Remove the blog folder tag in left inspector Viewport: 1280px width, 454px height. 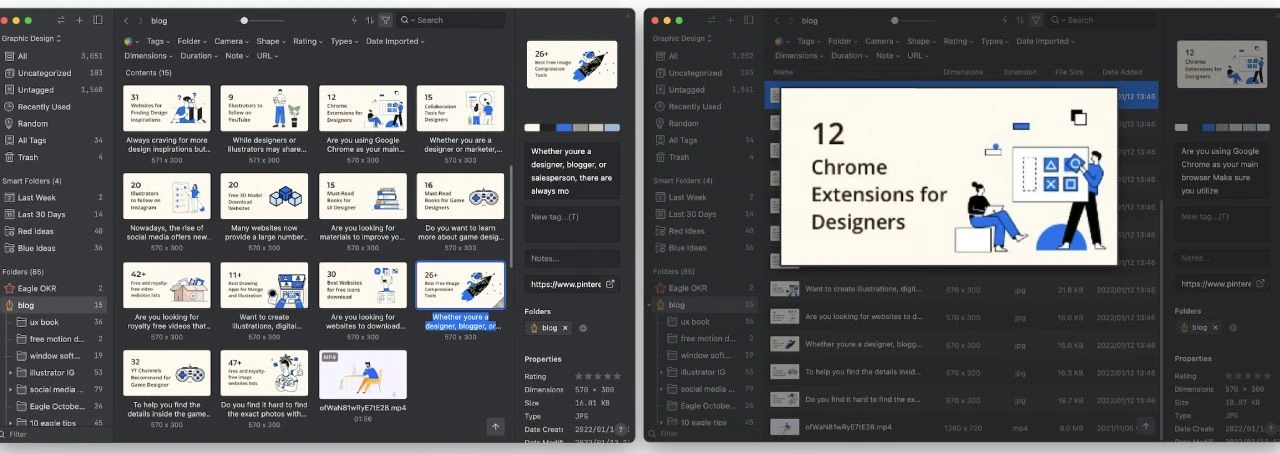pyautogui.click(x=564, y=328)
